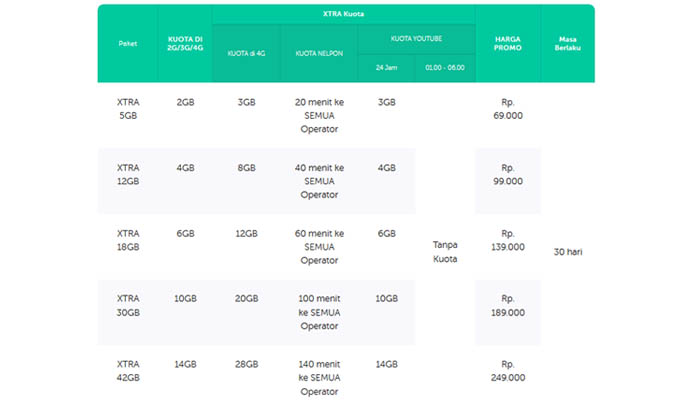Select the XTRA 30GB package cell
Screen dimensions: 700x400
[x=128, y=304]
